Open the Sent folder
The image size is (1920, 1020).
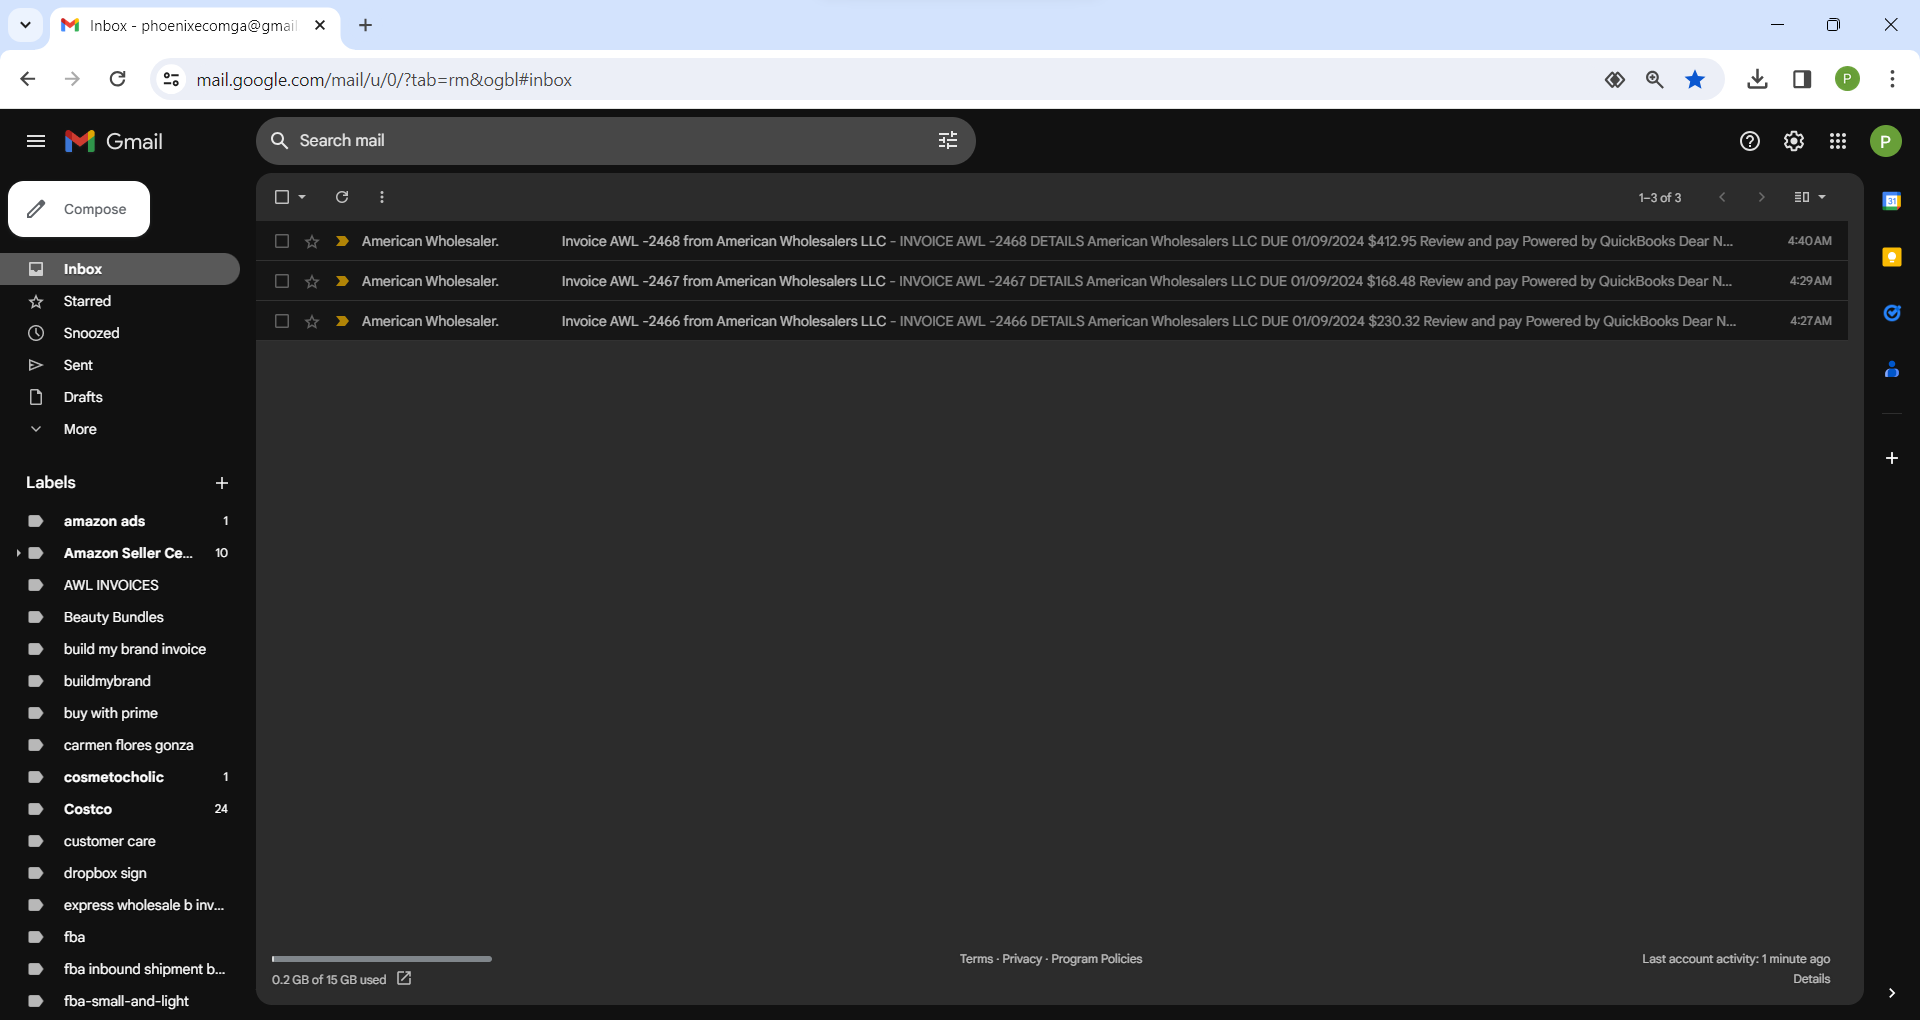120,365
